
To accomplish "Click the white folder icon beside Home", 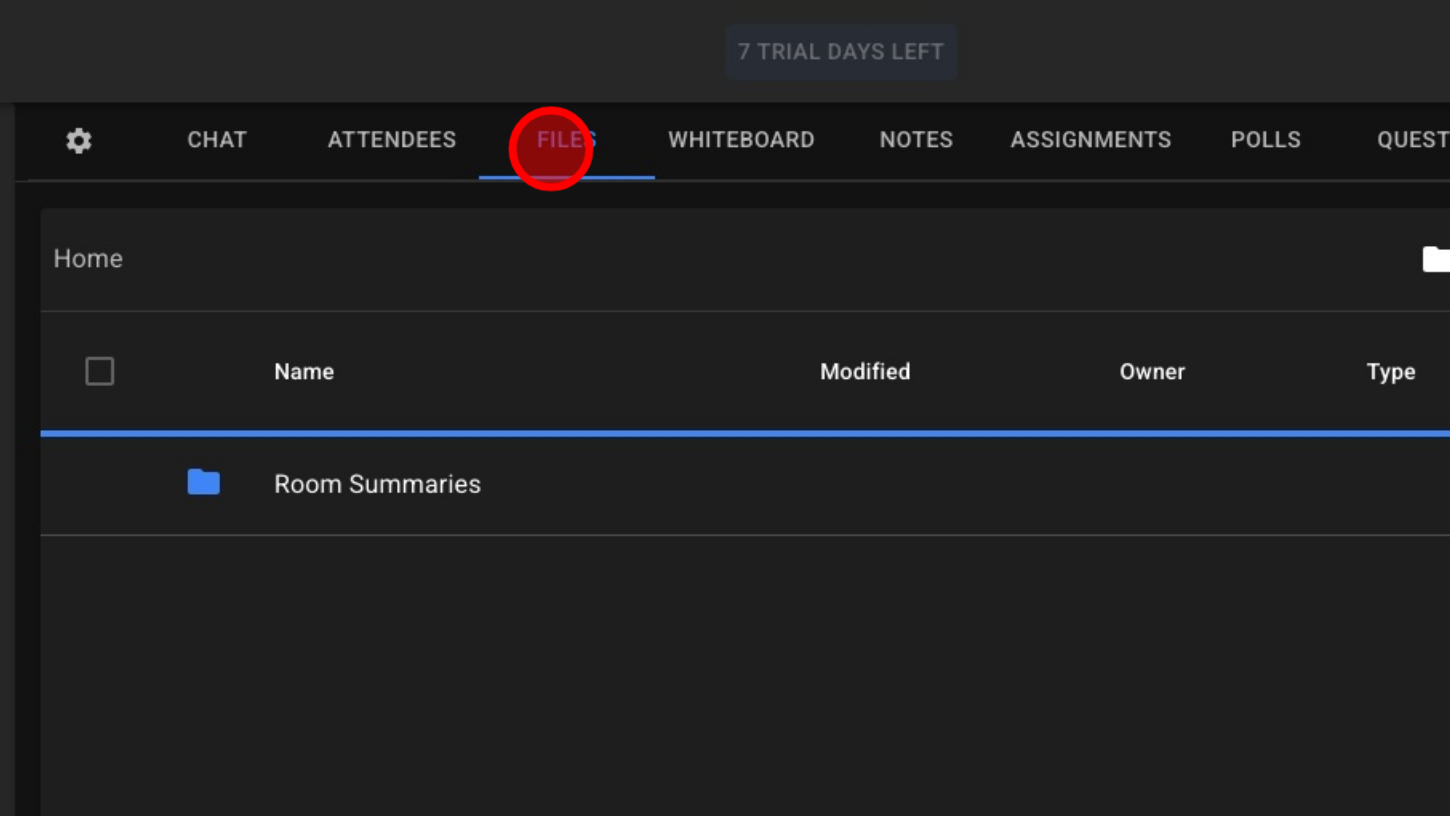I will pyautogui.click(x=1436, y=259).
